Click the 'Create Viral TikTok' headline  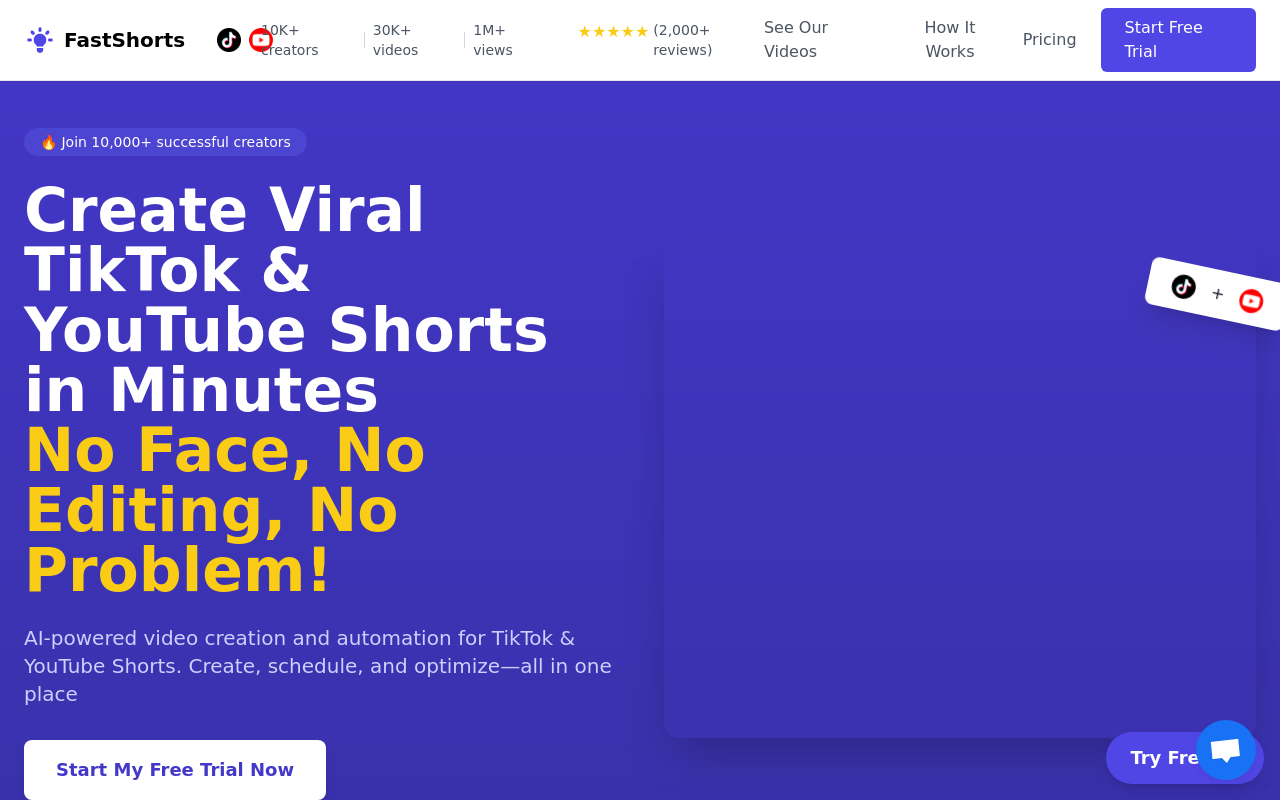[286, 300]
